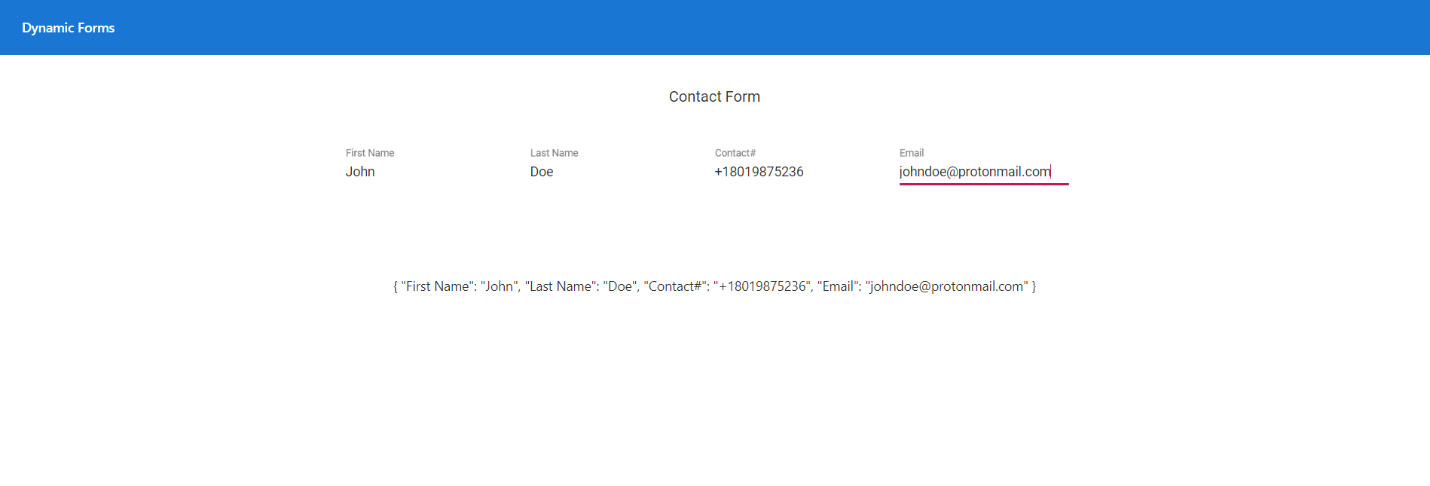The width and height of the screenshot is (1430, 486).
Task: Click the Contact# field label
Action: (x=735, y=153)
